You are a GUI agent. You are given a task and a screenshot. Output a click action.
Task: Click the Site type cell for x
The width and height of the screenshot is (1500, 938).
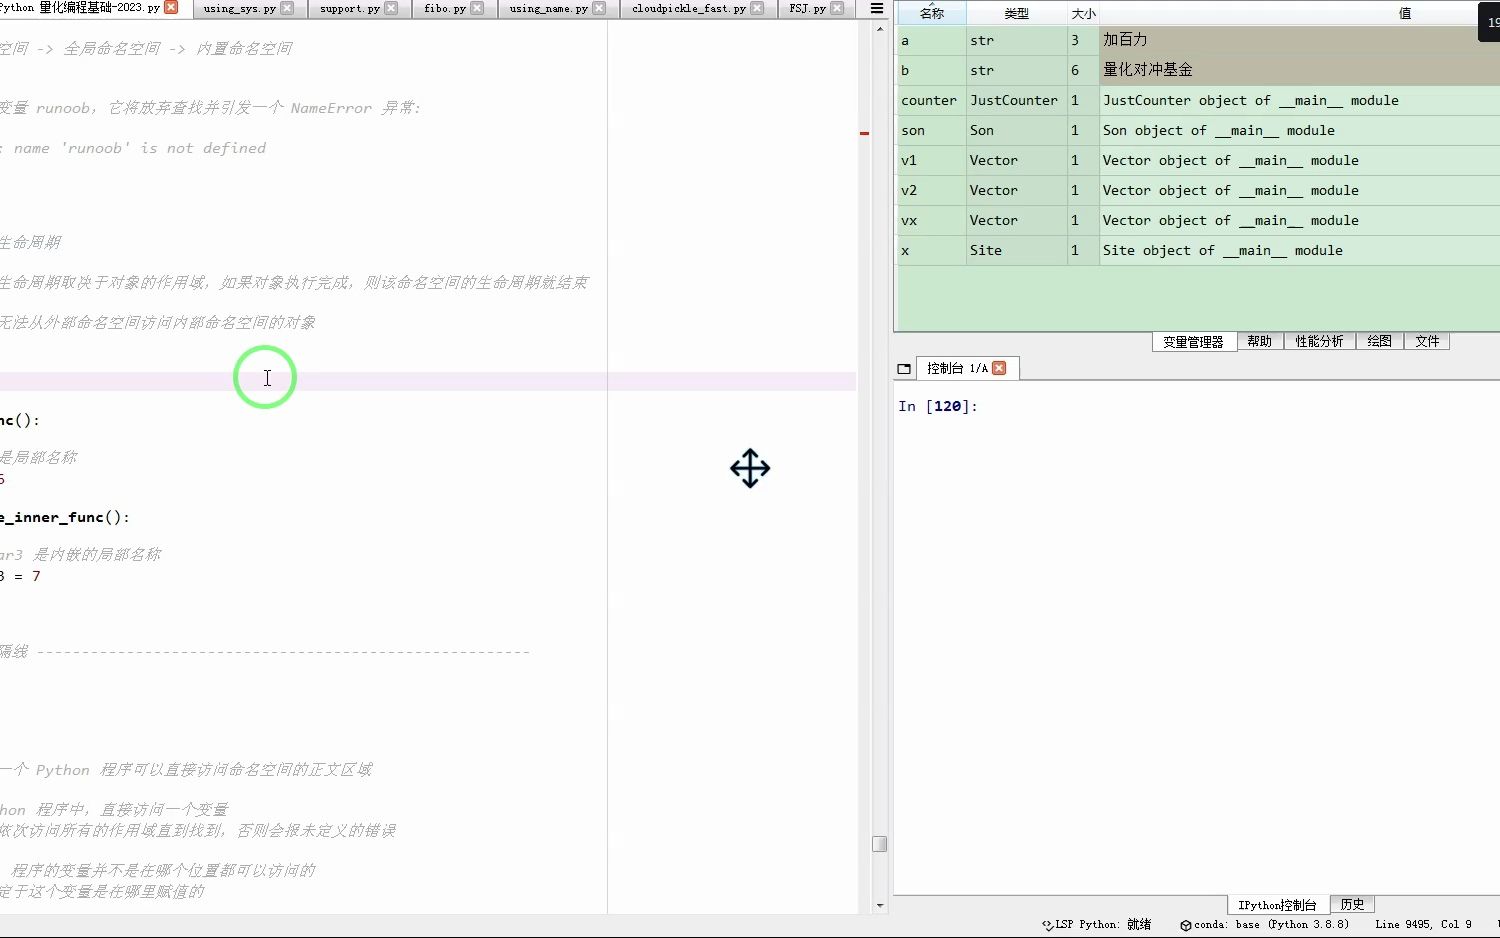1016,250
